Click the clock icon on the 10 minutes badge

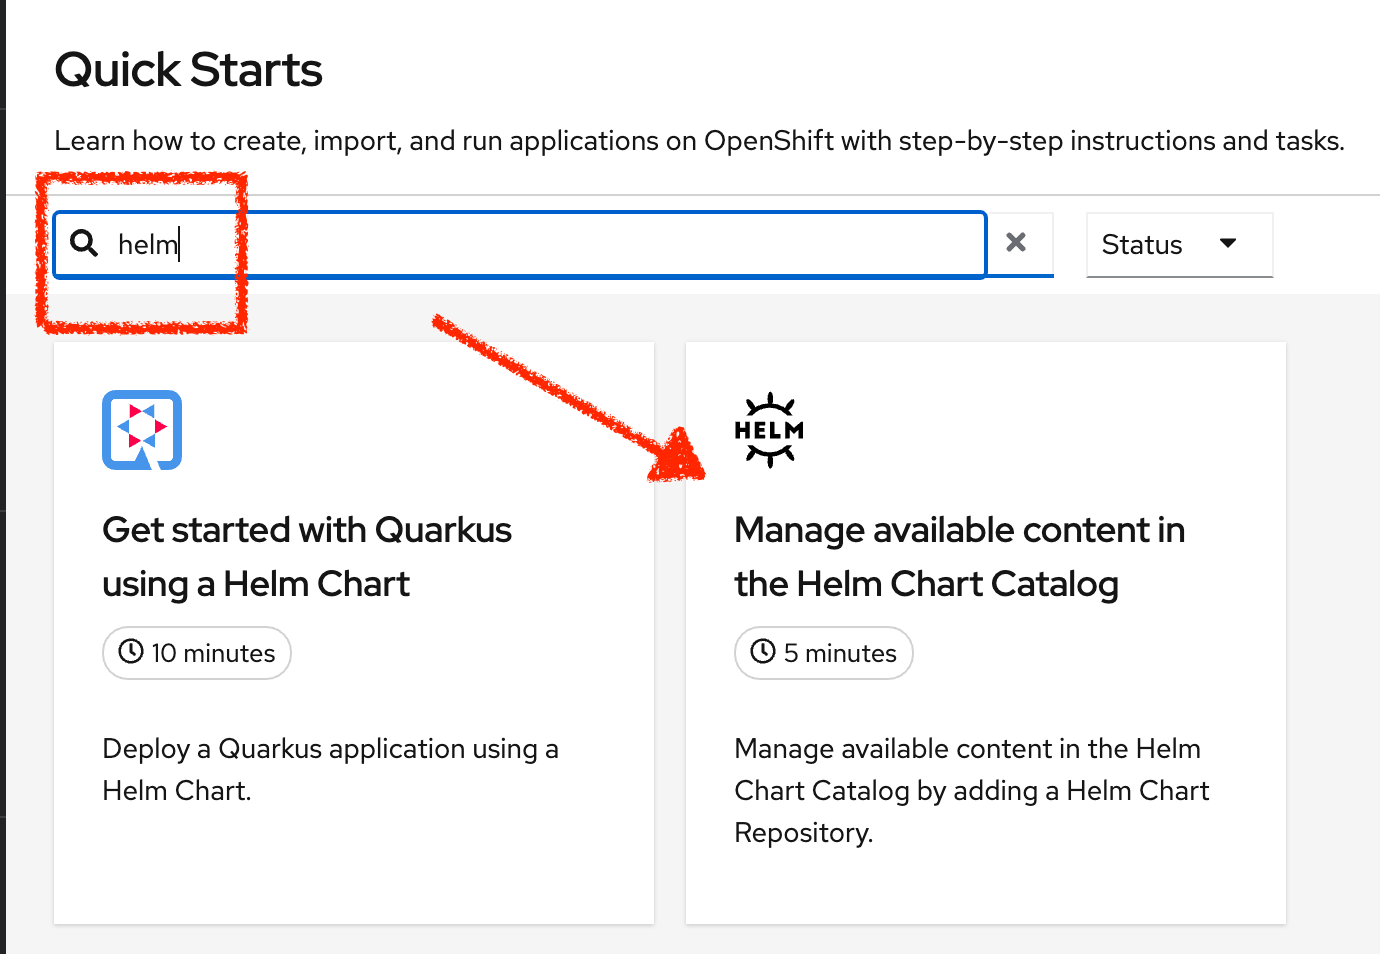point(132,652)
